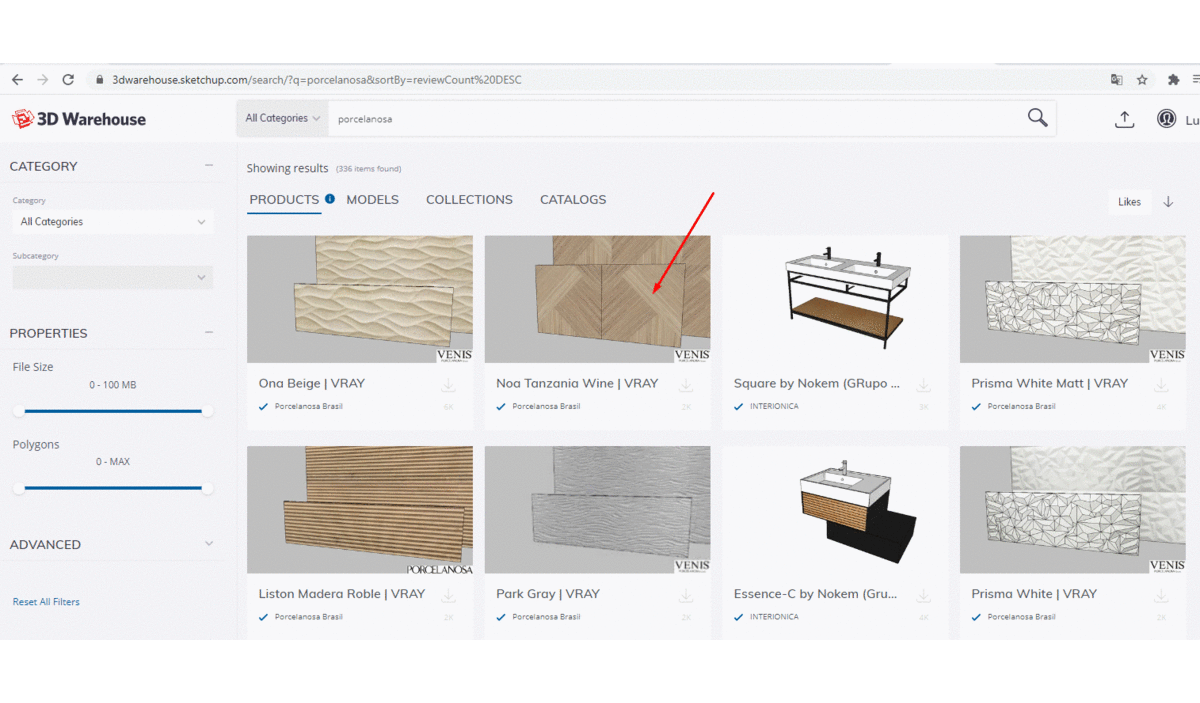1200x703 pixels.
Task: Open Liston Madera Roble | VRAY title
Action: 342,594
